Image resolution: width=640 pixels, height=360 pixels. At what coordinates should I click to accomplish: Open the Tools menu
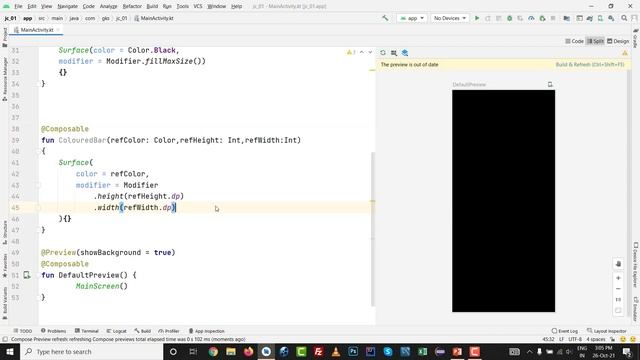coord(182,6)
